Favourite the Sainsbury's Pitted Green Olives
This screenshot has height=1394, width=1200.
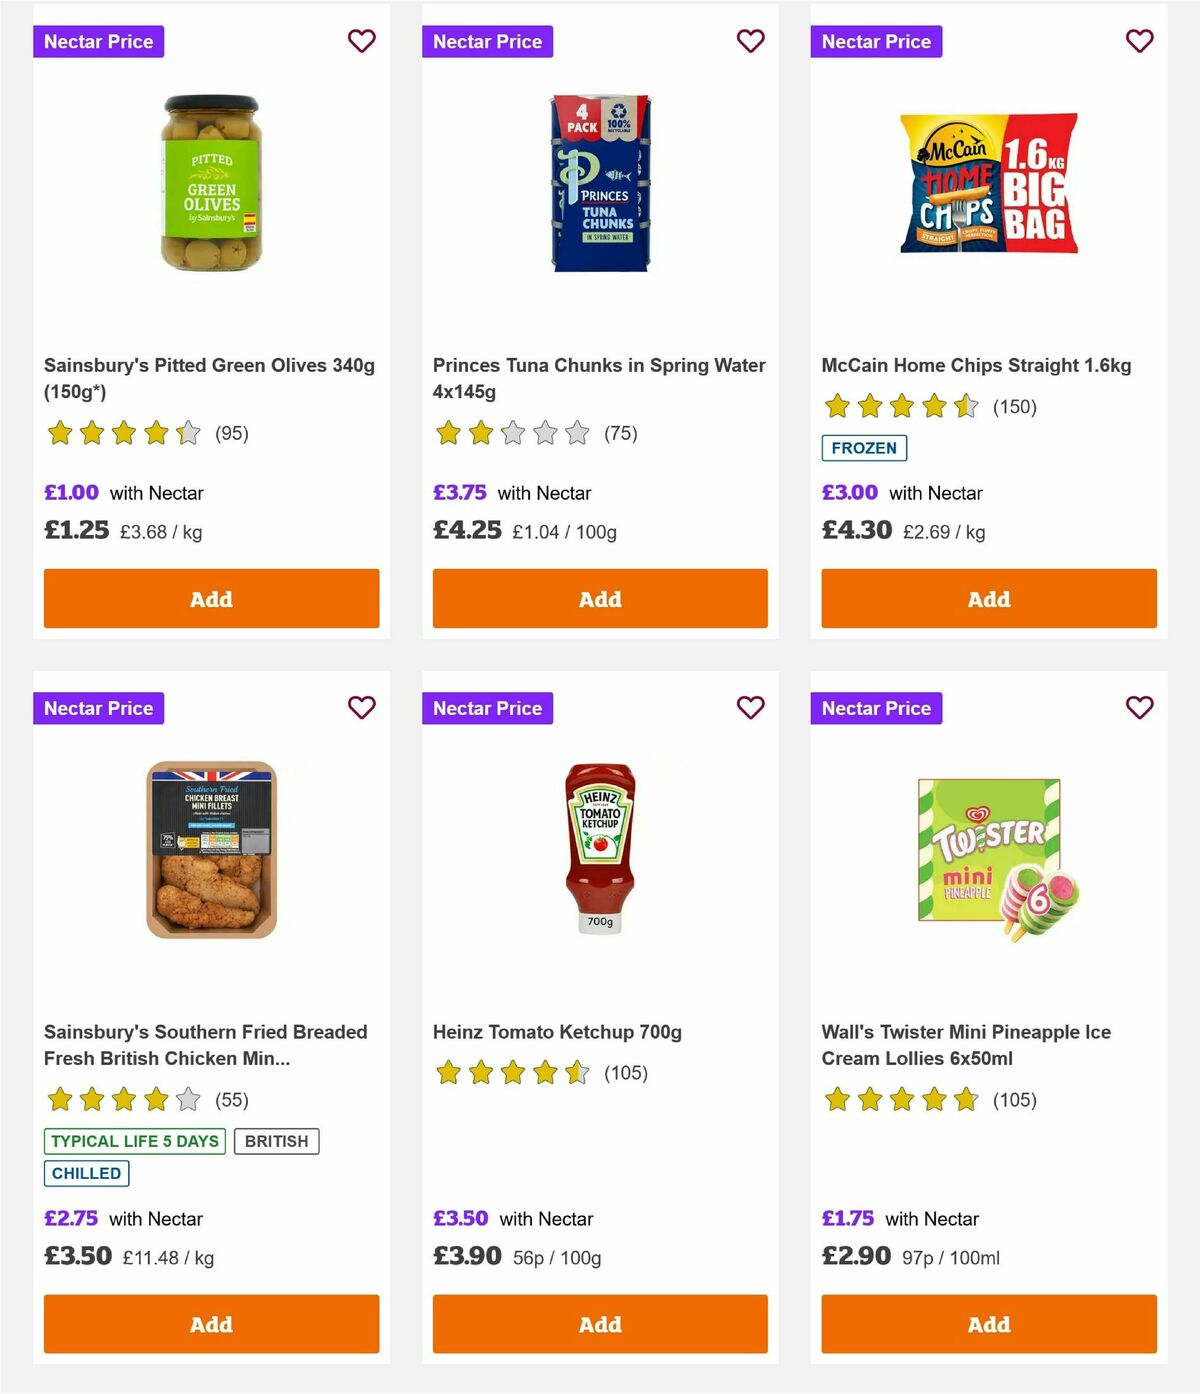pos(362,41)
